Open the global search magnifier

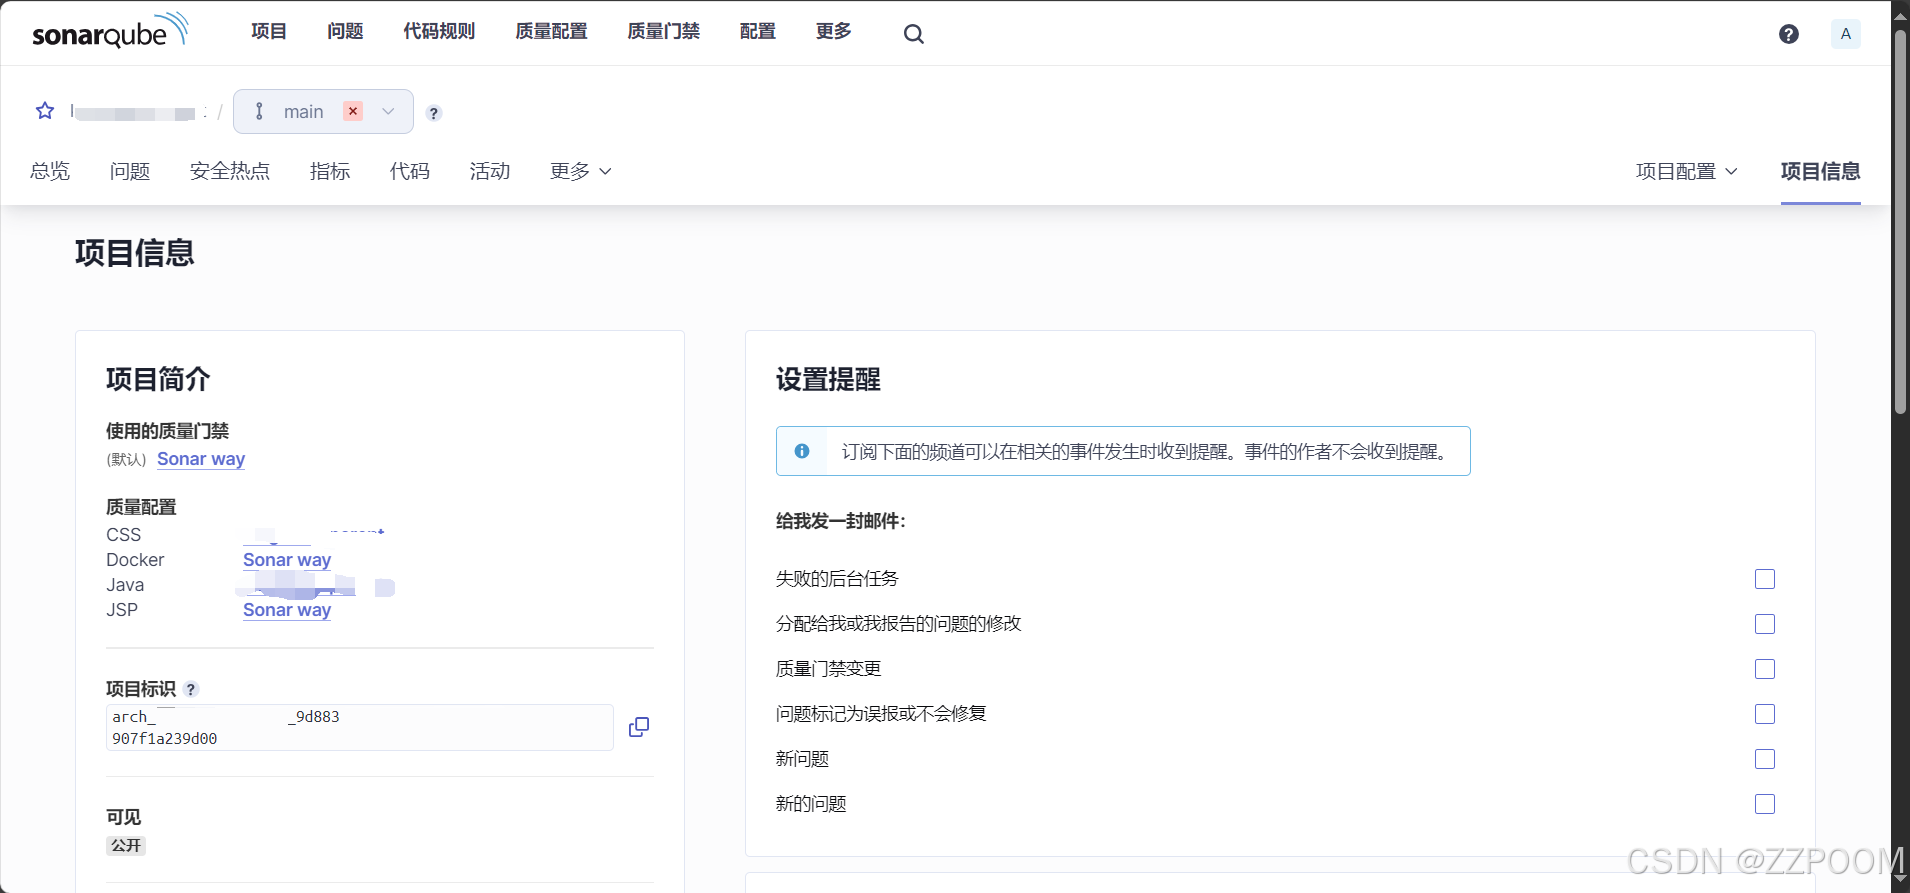coord(913,34)
